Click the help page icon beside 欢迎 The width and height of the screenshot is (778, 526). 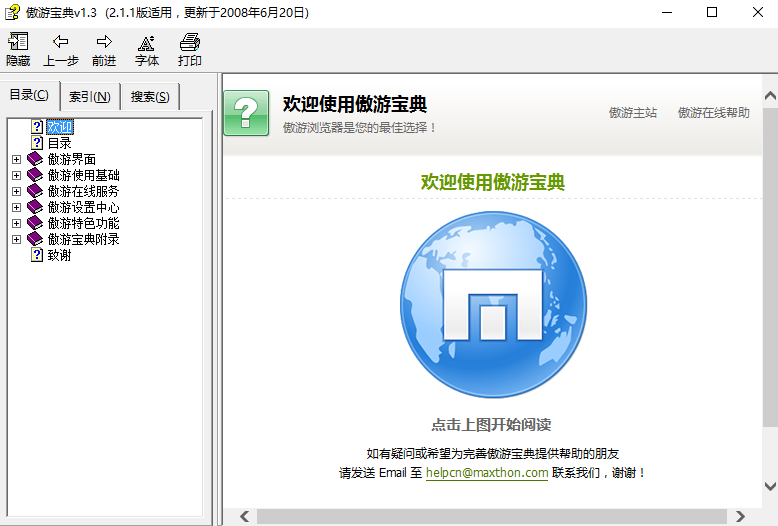(x=37, y=127)
